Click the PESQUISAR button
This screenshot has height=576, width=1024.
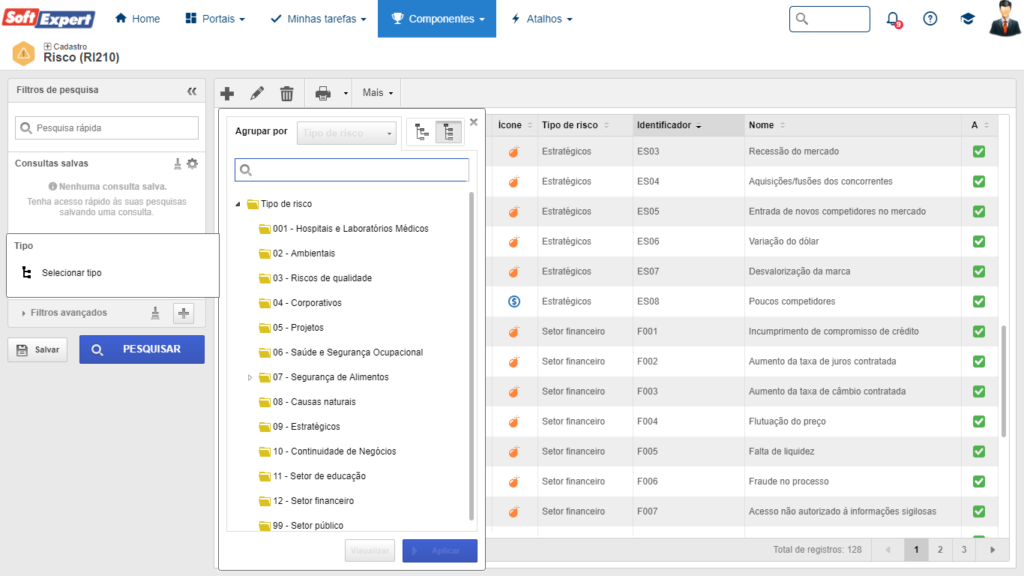pyautogui.click(x=142, y=349)
